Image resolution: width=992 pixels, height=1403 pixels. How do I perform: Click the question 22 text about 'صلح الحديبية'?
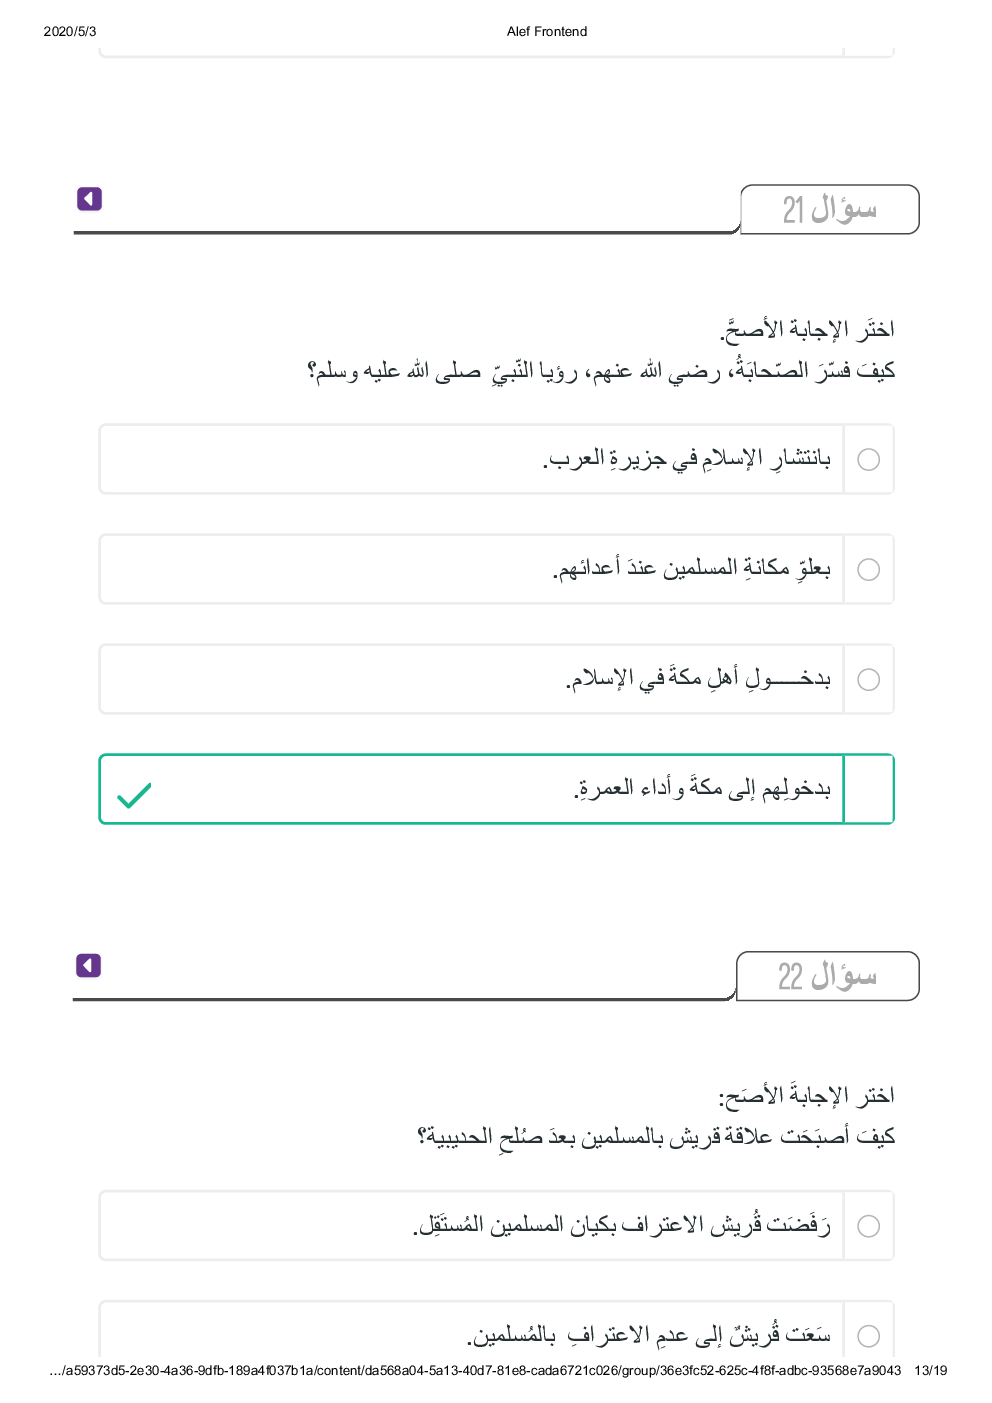click(x=656, y=1137)
